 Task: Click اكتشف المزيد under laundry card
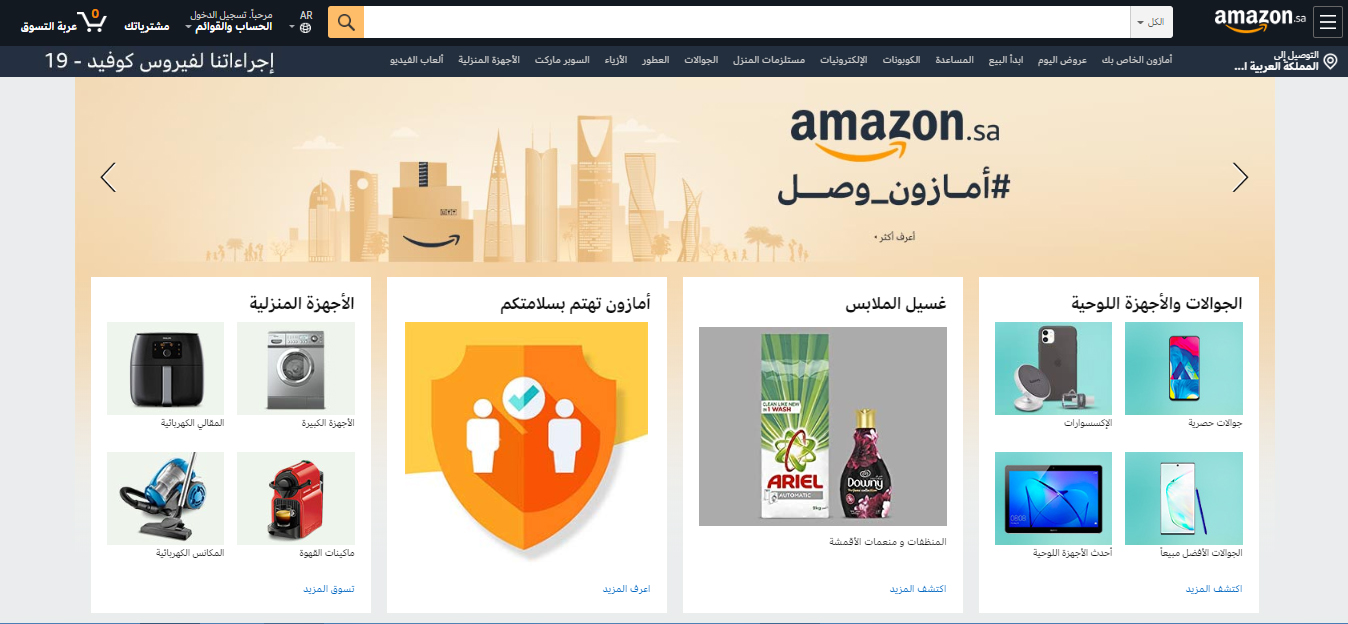point(918,589)
